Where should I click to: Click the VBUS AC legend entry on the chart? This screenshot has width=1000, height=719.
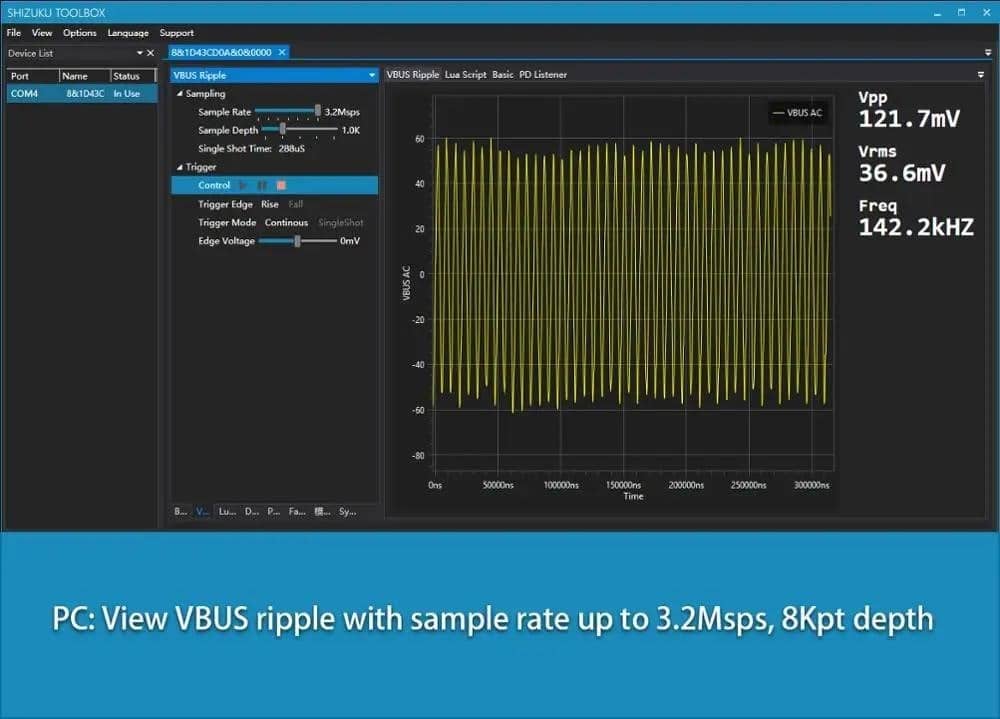tap(796, 113)
